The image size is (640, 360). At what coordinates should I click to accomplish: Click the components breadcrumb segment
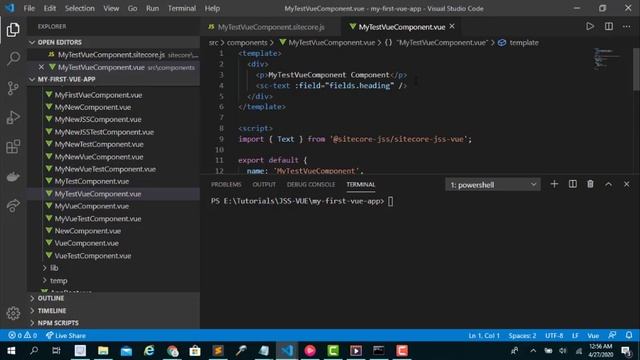point(247,42)
